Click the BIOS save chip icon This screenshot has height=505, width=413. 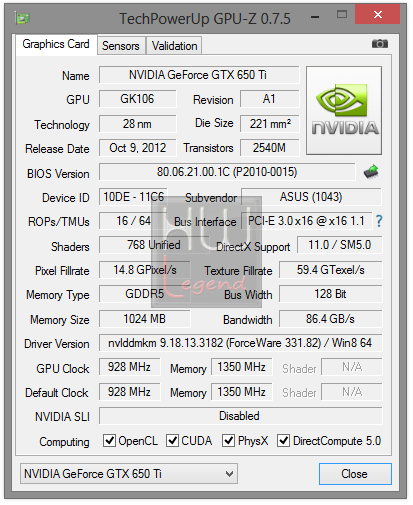click(371, 172)
